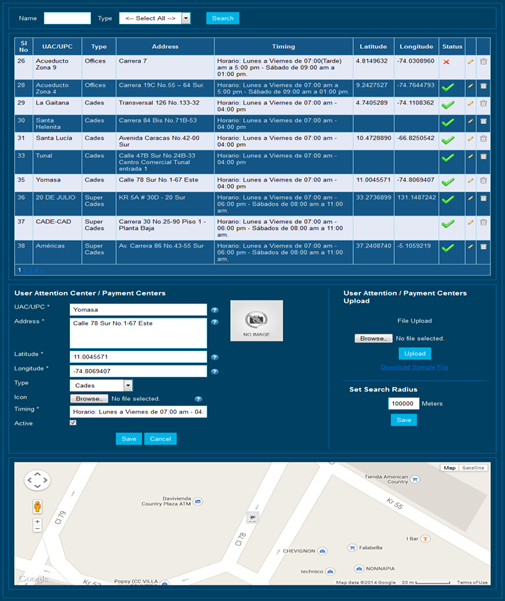This screenshot has width=505, height=601.
Task: Toggle status check for Santa Lucía
Action: [x=448, y=140]
